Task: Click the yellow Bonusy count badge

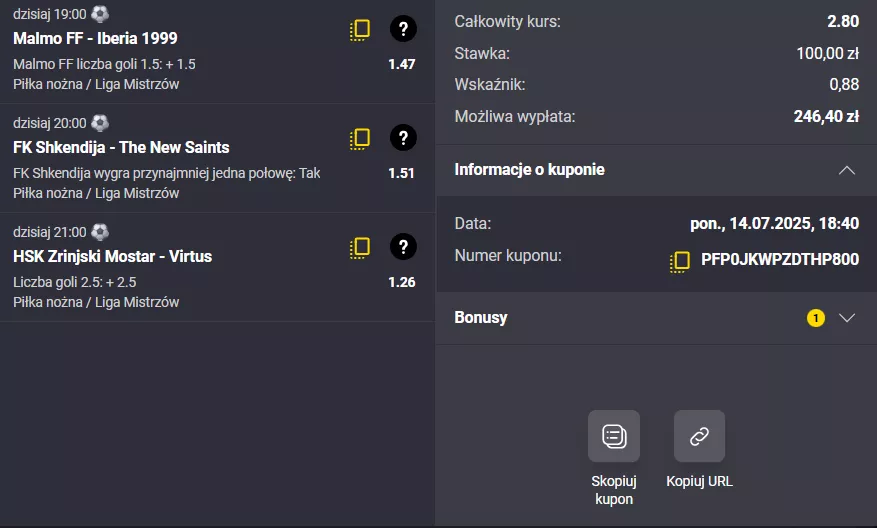Action: click(x=815, y=318)
